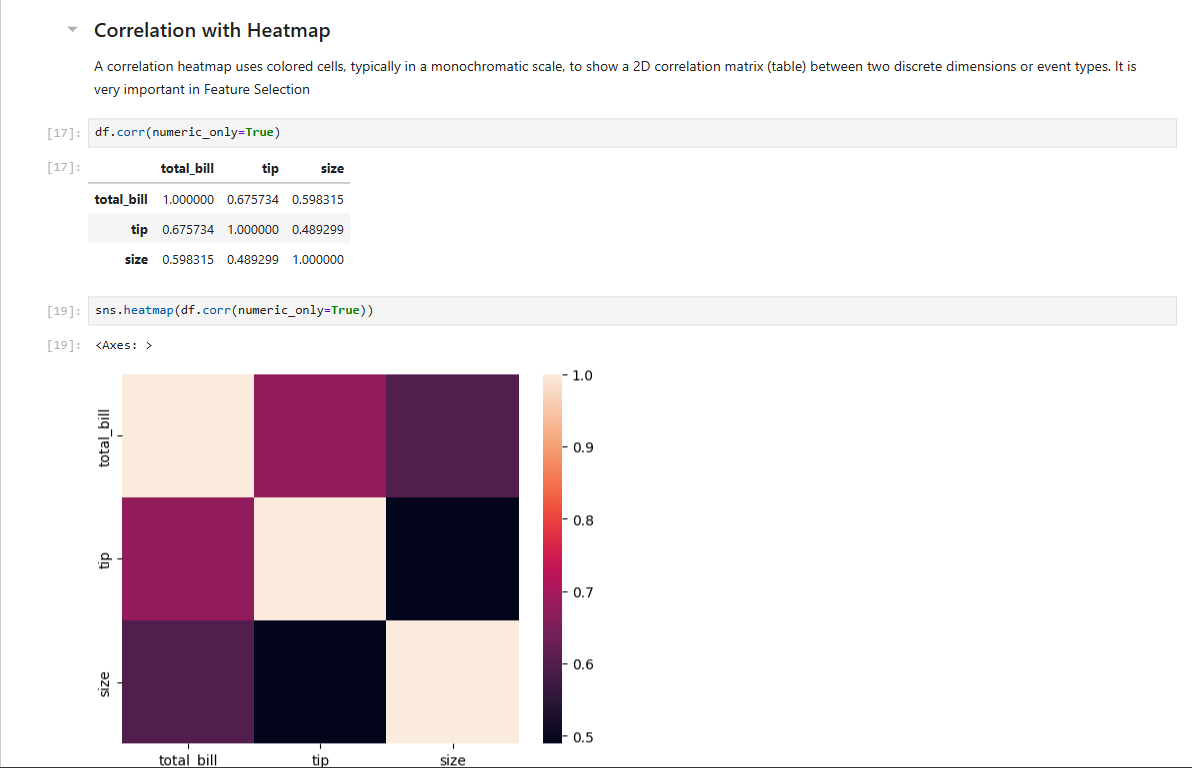The width and height of the screenshot is (1192, 768).
Task: Click the df.corr code cell input
Action: coord(632,132)
